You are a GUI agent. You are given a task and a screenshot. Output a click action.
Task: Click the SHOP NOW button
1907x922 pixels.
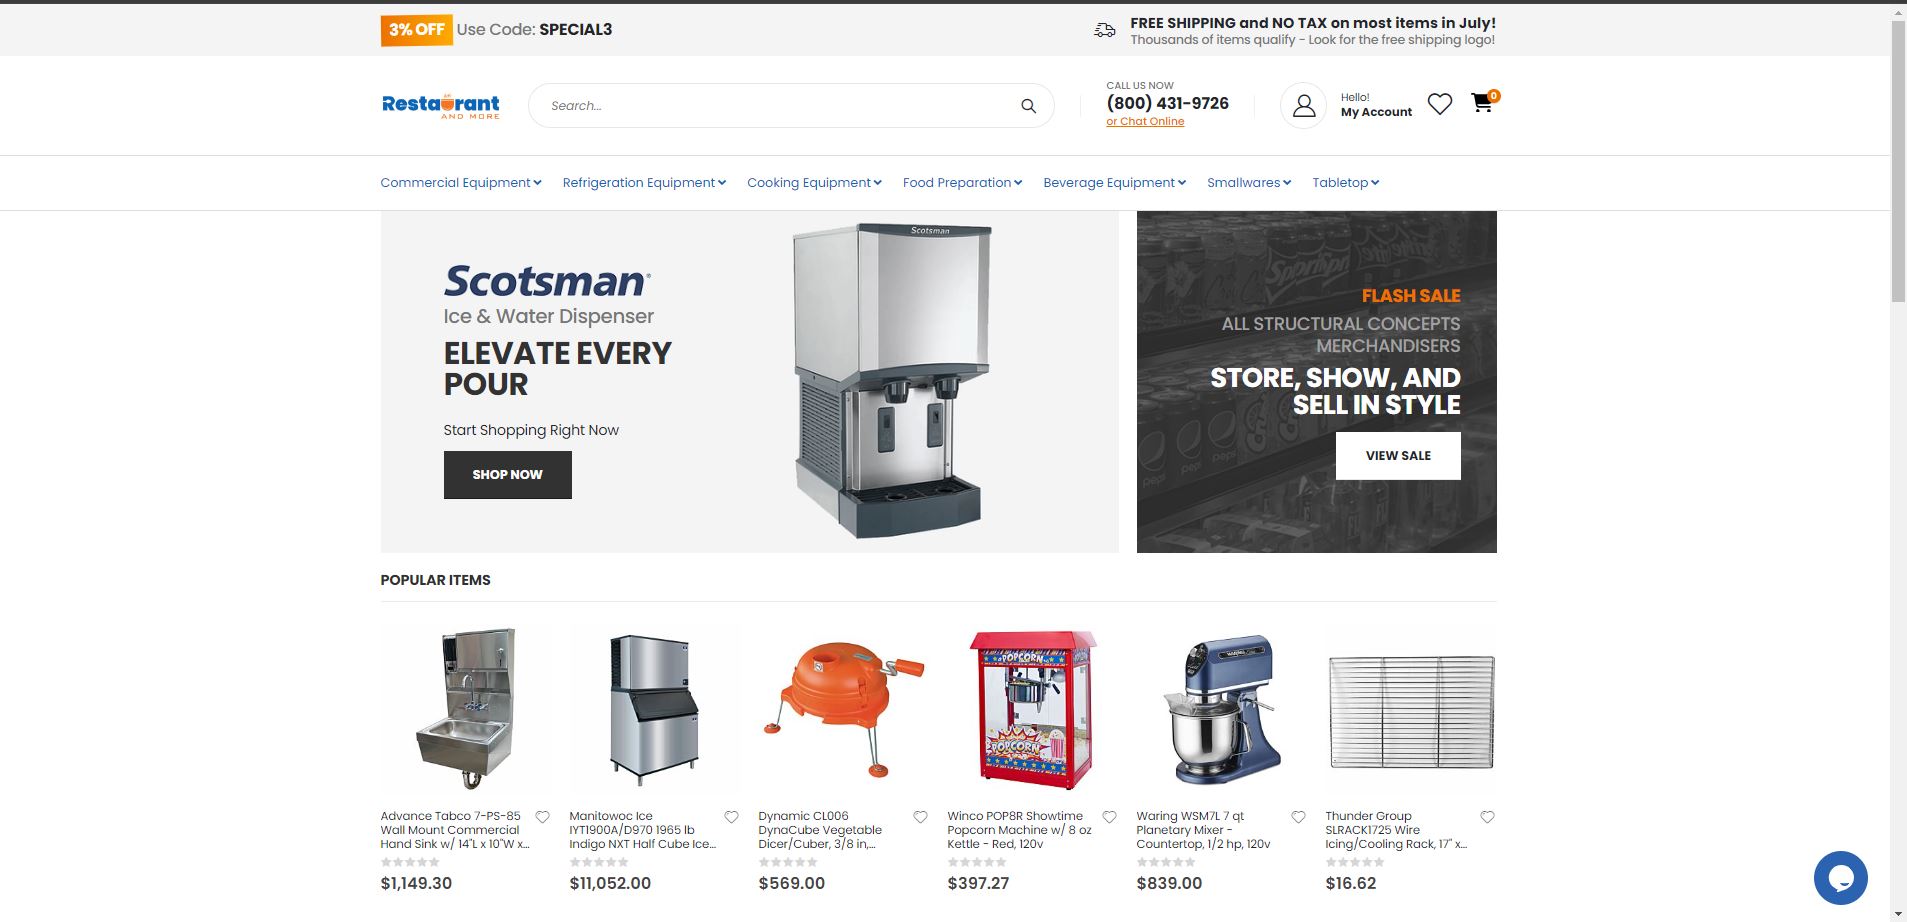click(x=508, y=475)
